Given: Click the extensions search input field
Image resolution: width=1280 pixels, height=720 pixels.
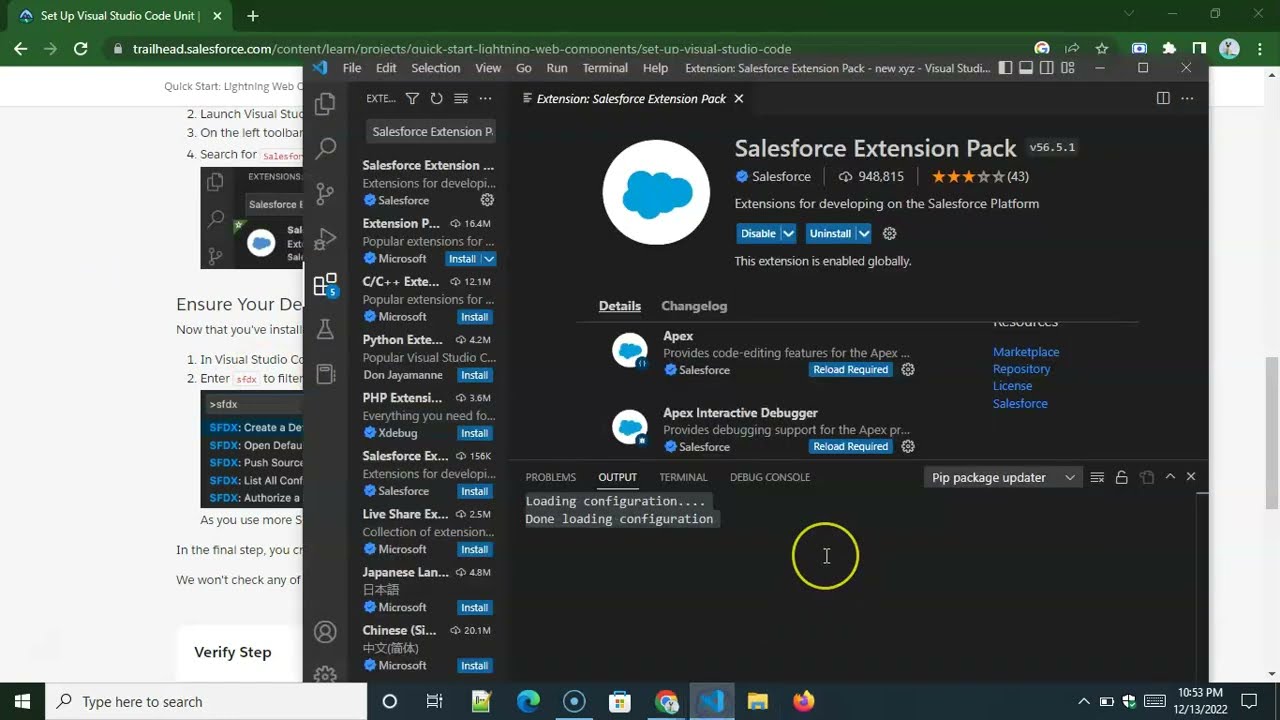Looking at the screenshot, I should coord(432,132).
